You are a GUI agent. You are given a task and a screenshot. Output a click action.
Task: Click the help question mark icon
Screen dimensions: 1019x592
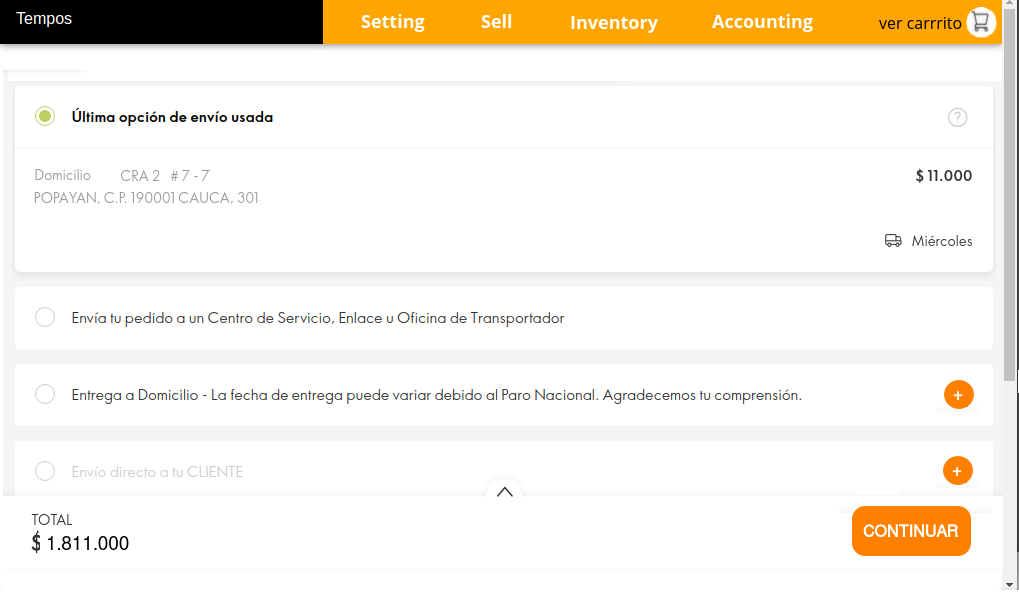957,117
